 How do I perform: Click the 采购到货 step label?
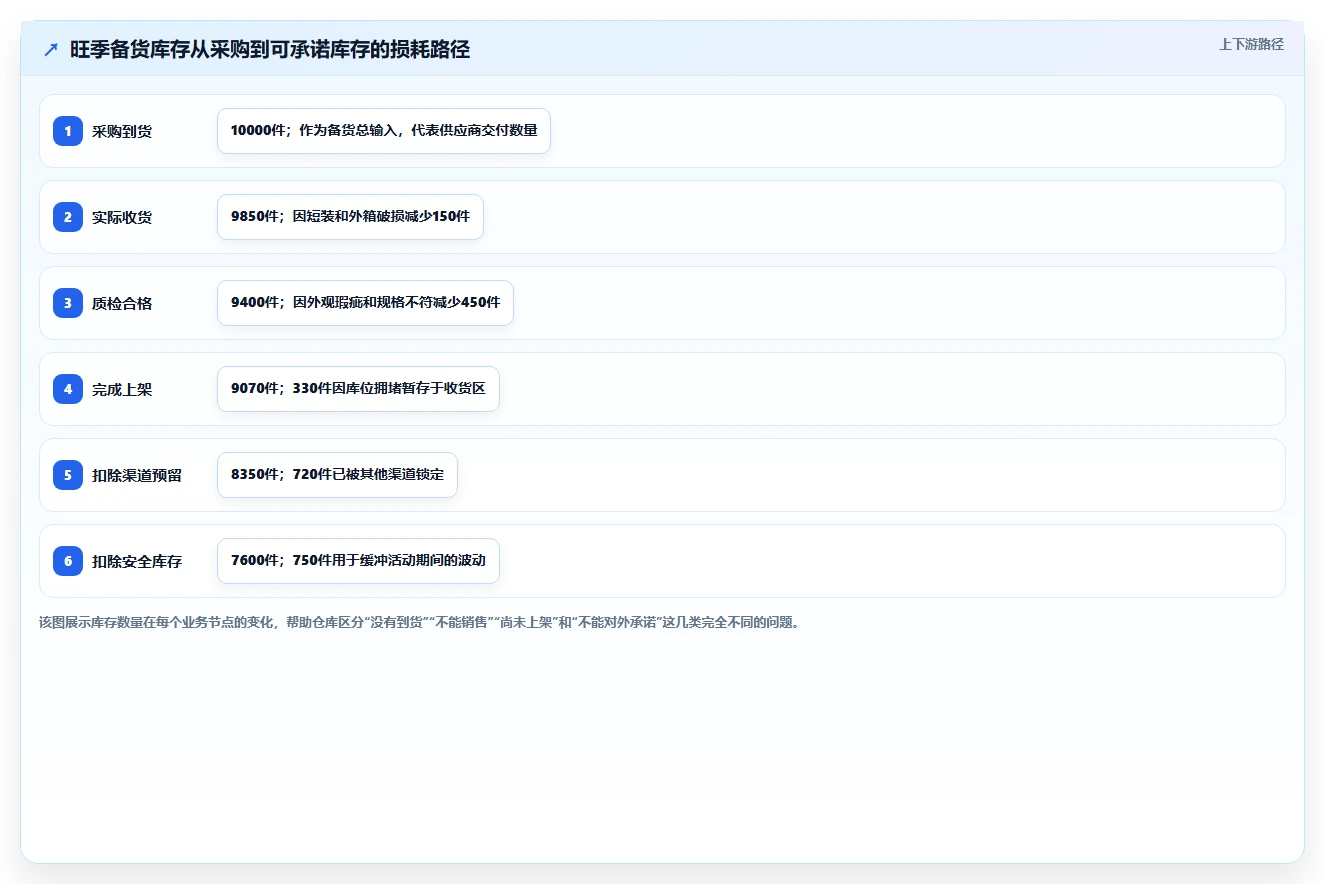[122, 131]
